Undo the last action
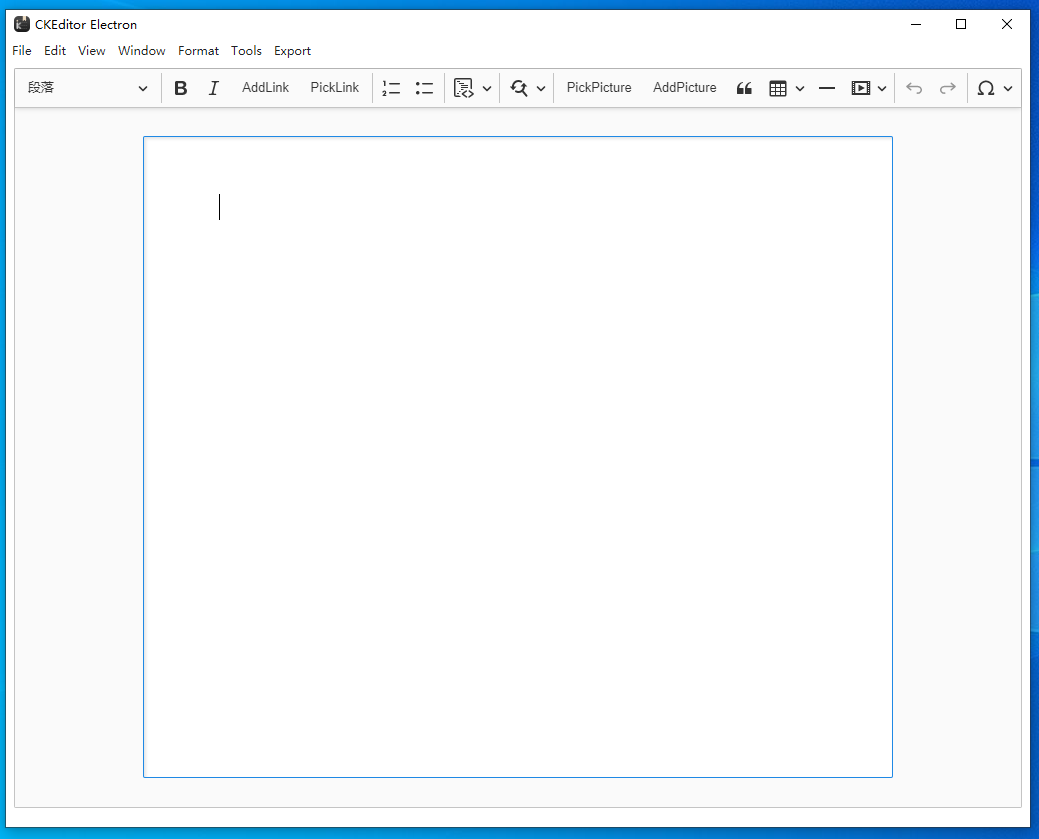The height and width of the screenshot is (839, 1039). (914, 88)
